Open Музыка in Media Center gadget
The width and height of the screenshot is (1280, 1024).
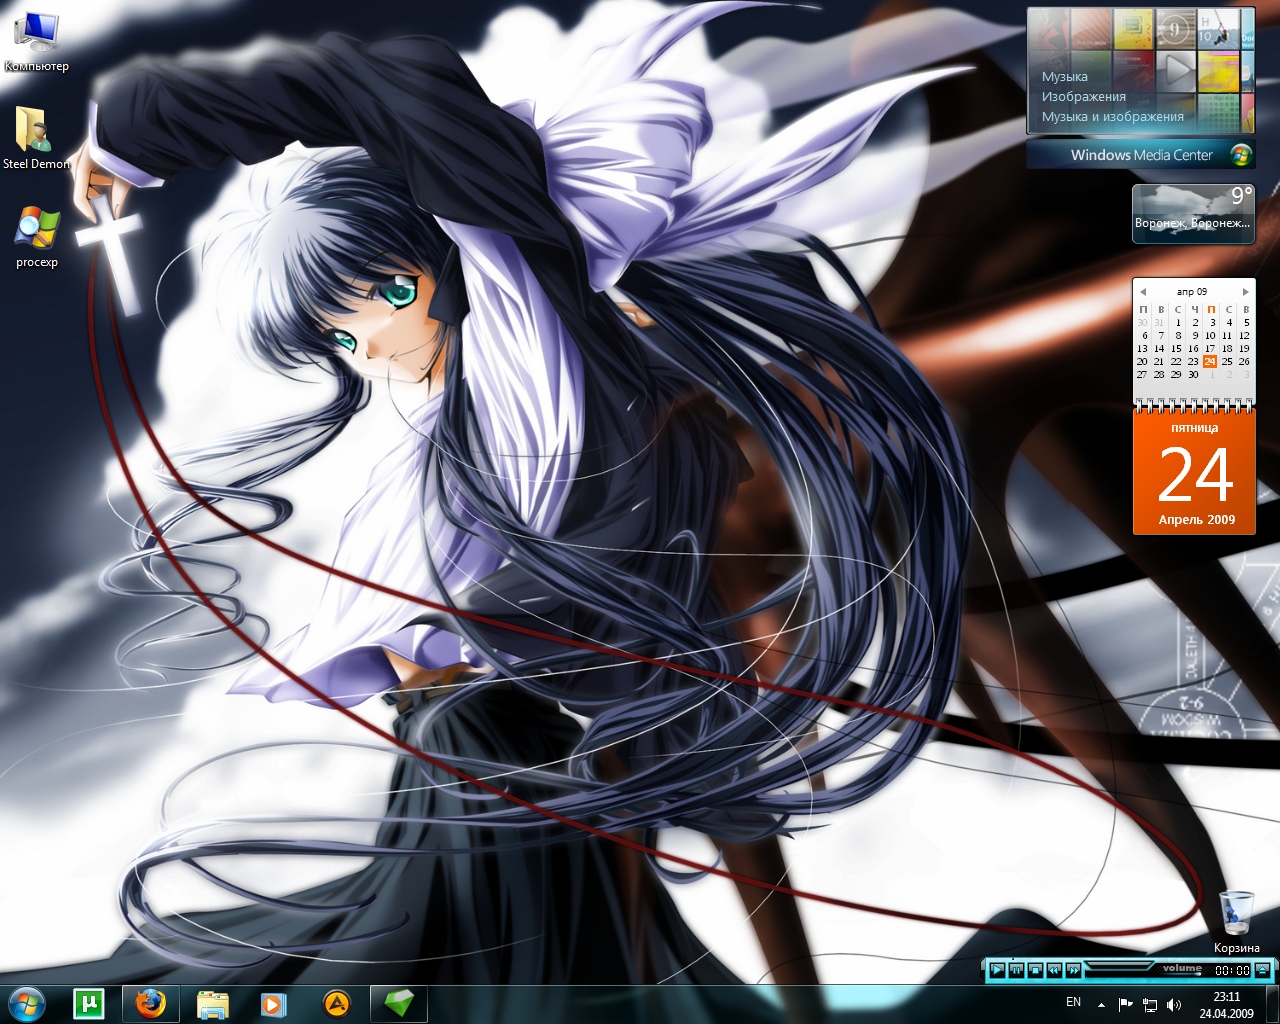coord(1064,76)
